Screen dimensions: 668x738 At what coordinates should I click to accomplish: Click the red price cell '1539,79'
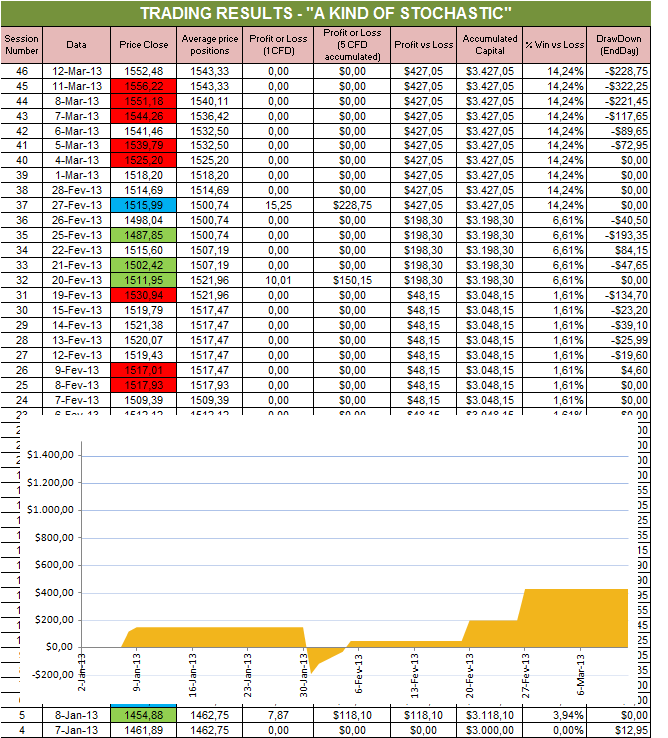point(144,145)
